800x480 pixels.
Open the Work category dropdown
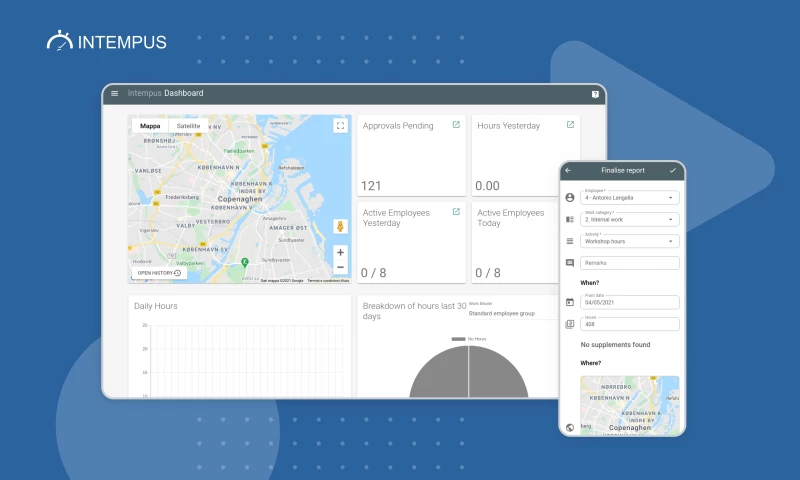[x=629, y=219]
